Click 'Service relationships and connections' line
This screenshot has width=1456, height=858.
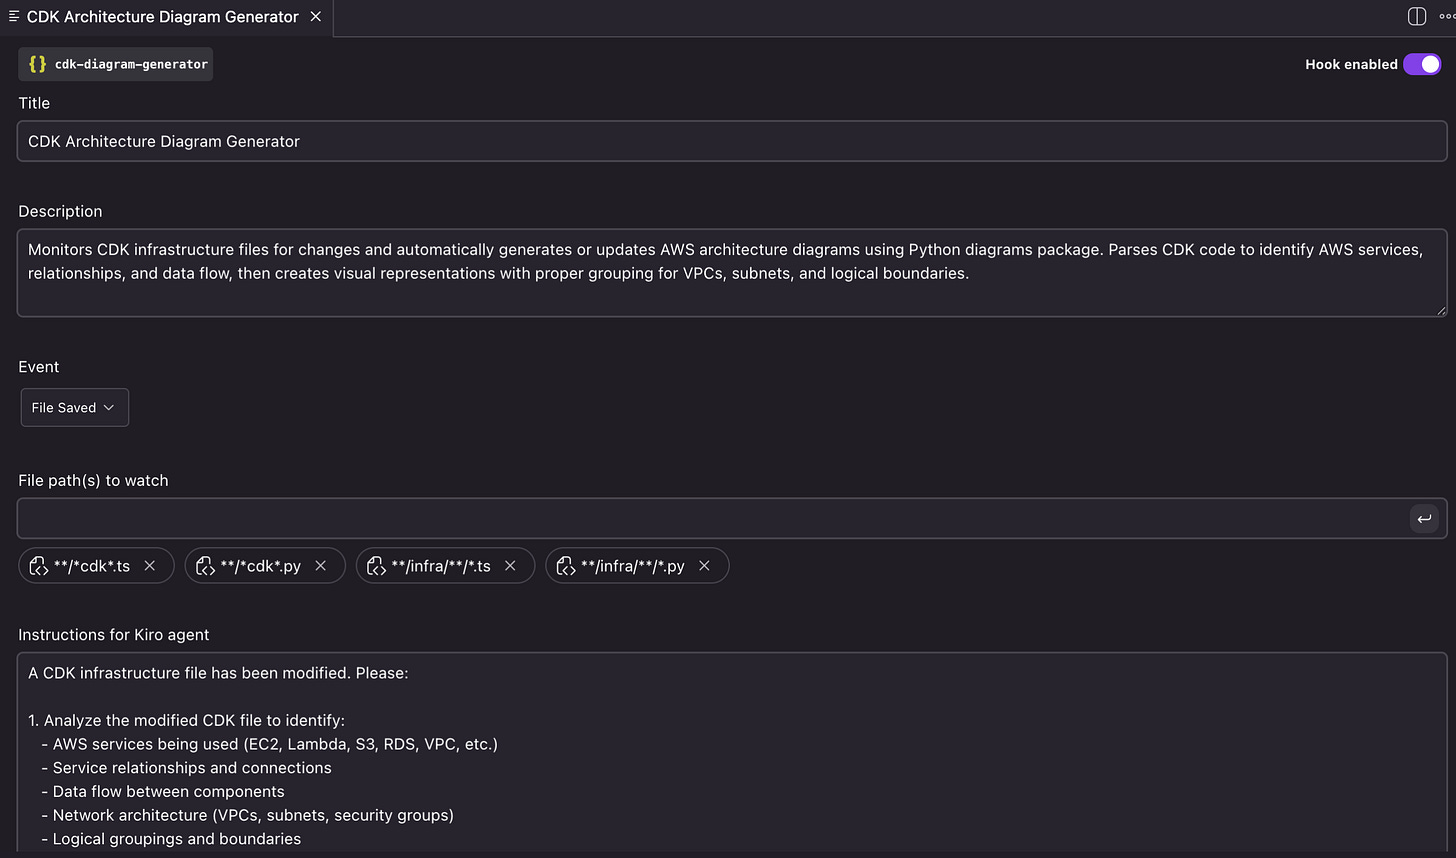192,768
